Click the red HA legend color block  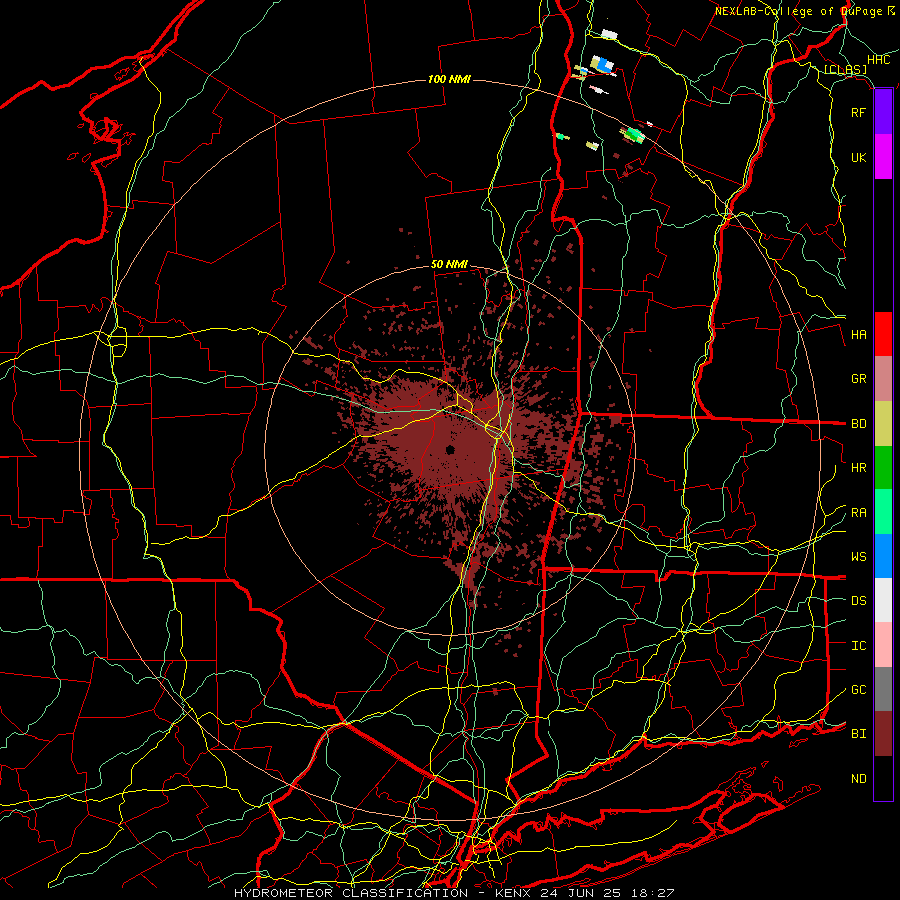click(883, 334)
